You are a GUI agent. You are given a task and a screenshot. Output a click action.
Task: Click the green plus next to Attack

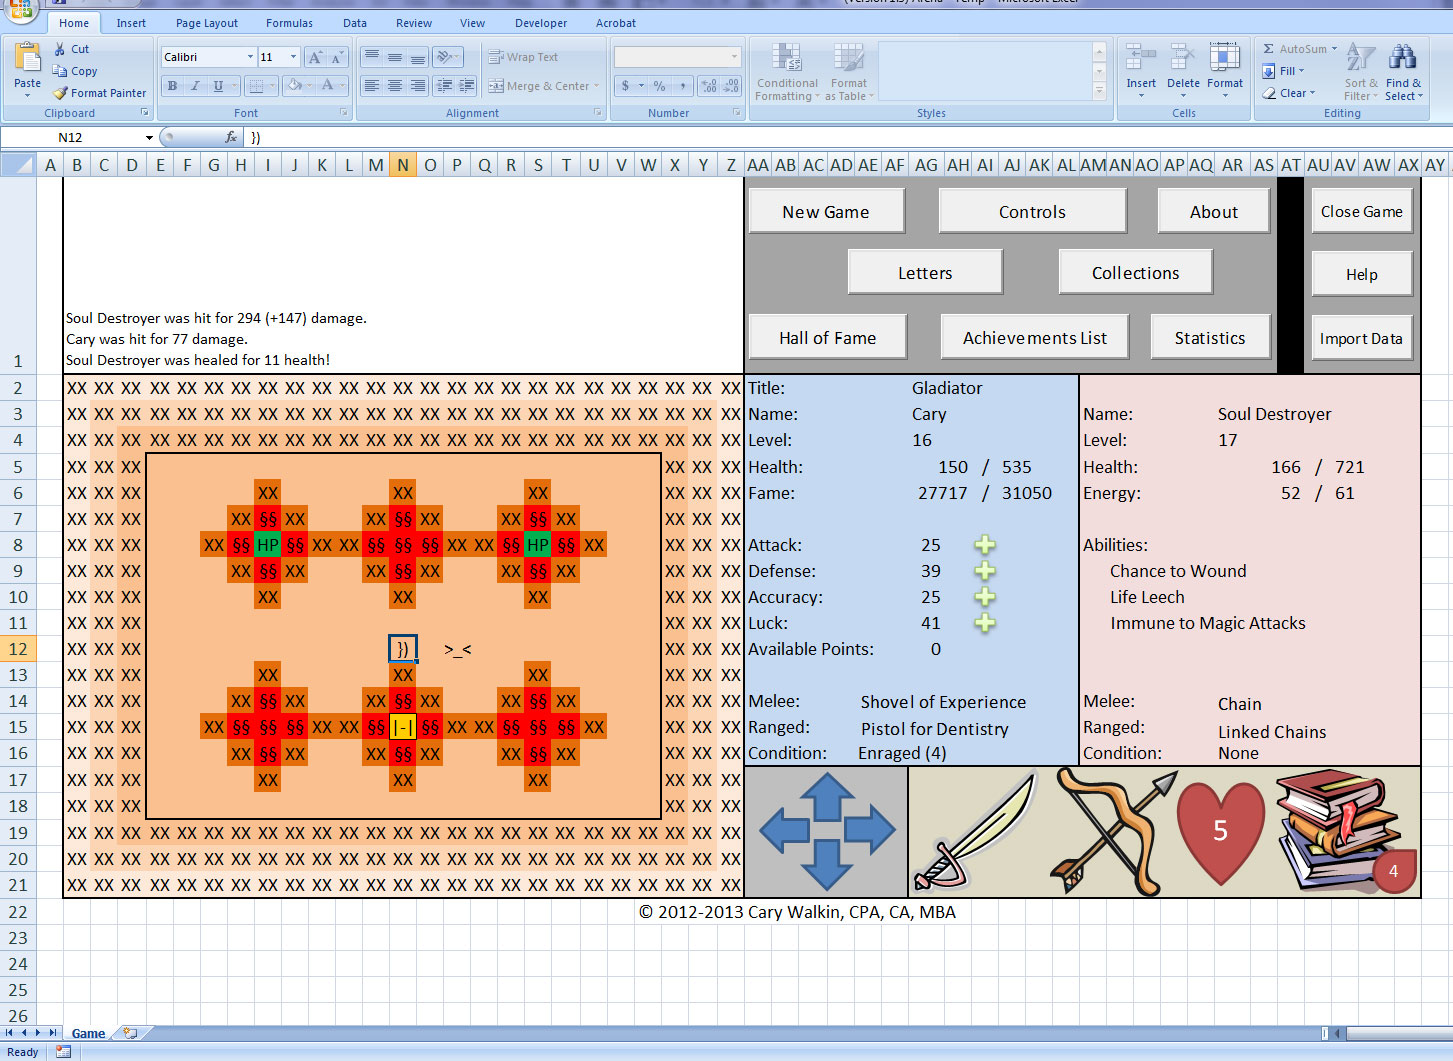985,545
